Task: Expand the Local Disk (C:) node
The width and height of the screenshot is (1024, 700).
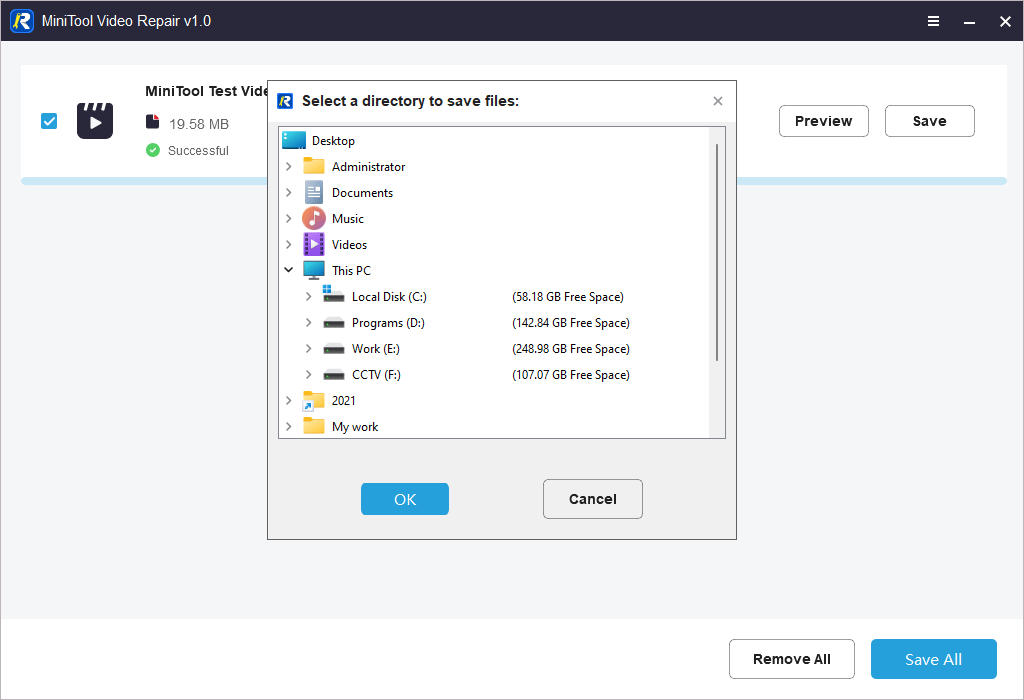Action: point(308,296)
